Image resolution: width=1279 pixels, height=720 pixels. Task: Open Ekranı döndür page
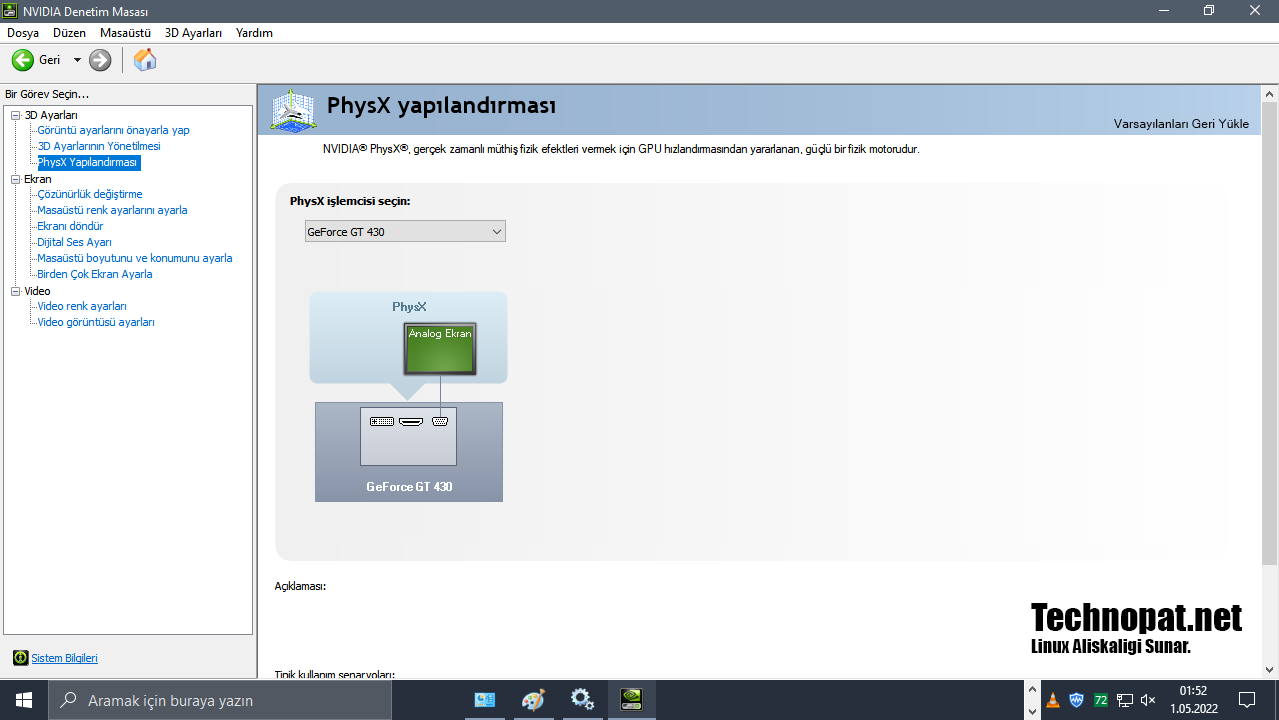[70, 226]
